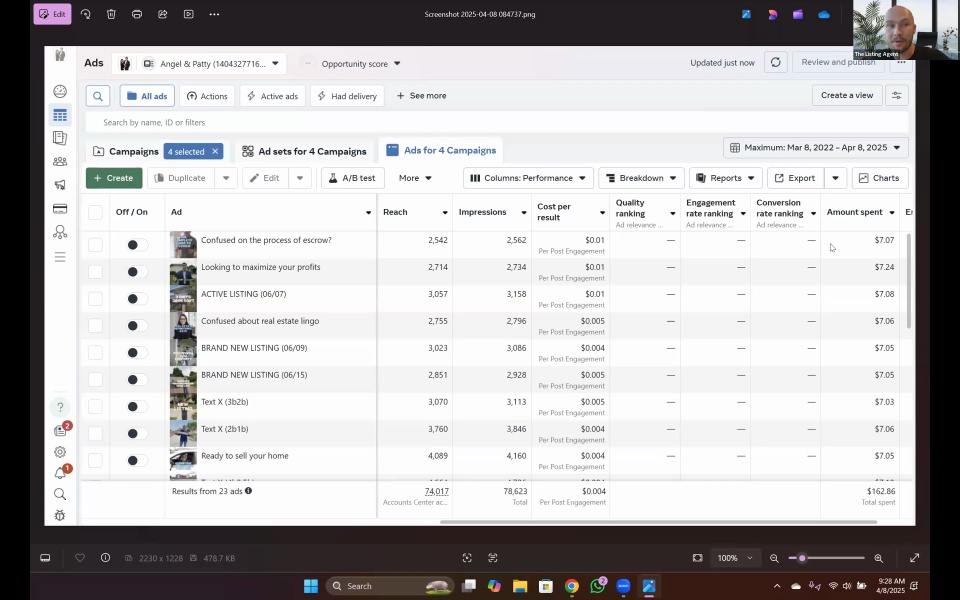
Task: Clear the 4 selected campaigns filter
Action: coord(215,151)
